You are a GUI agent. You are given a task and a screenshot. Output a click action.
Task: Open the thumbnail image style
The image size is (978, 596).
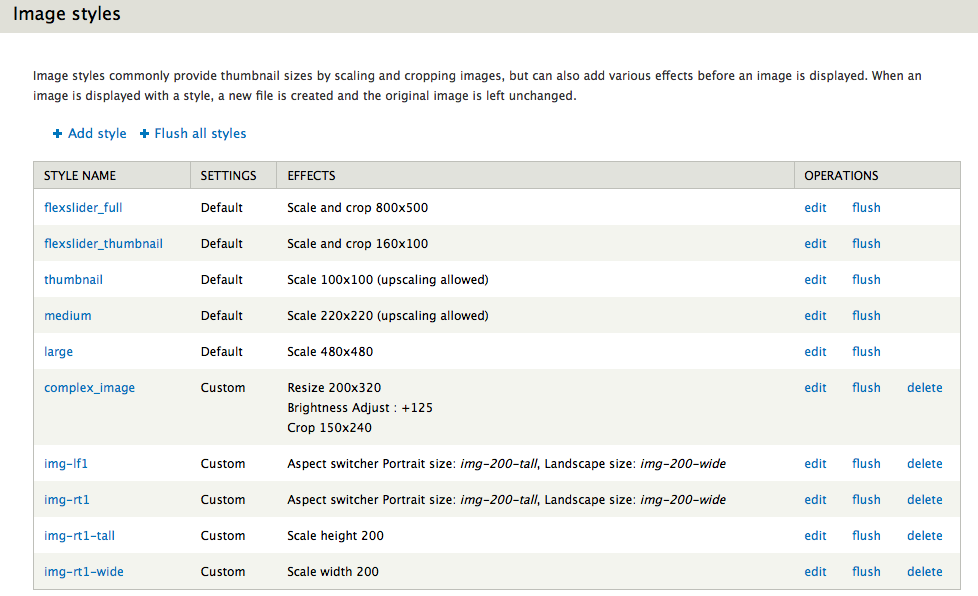tap(73, 279)
